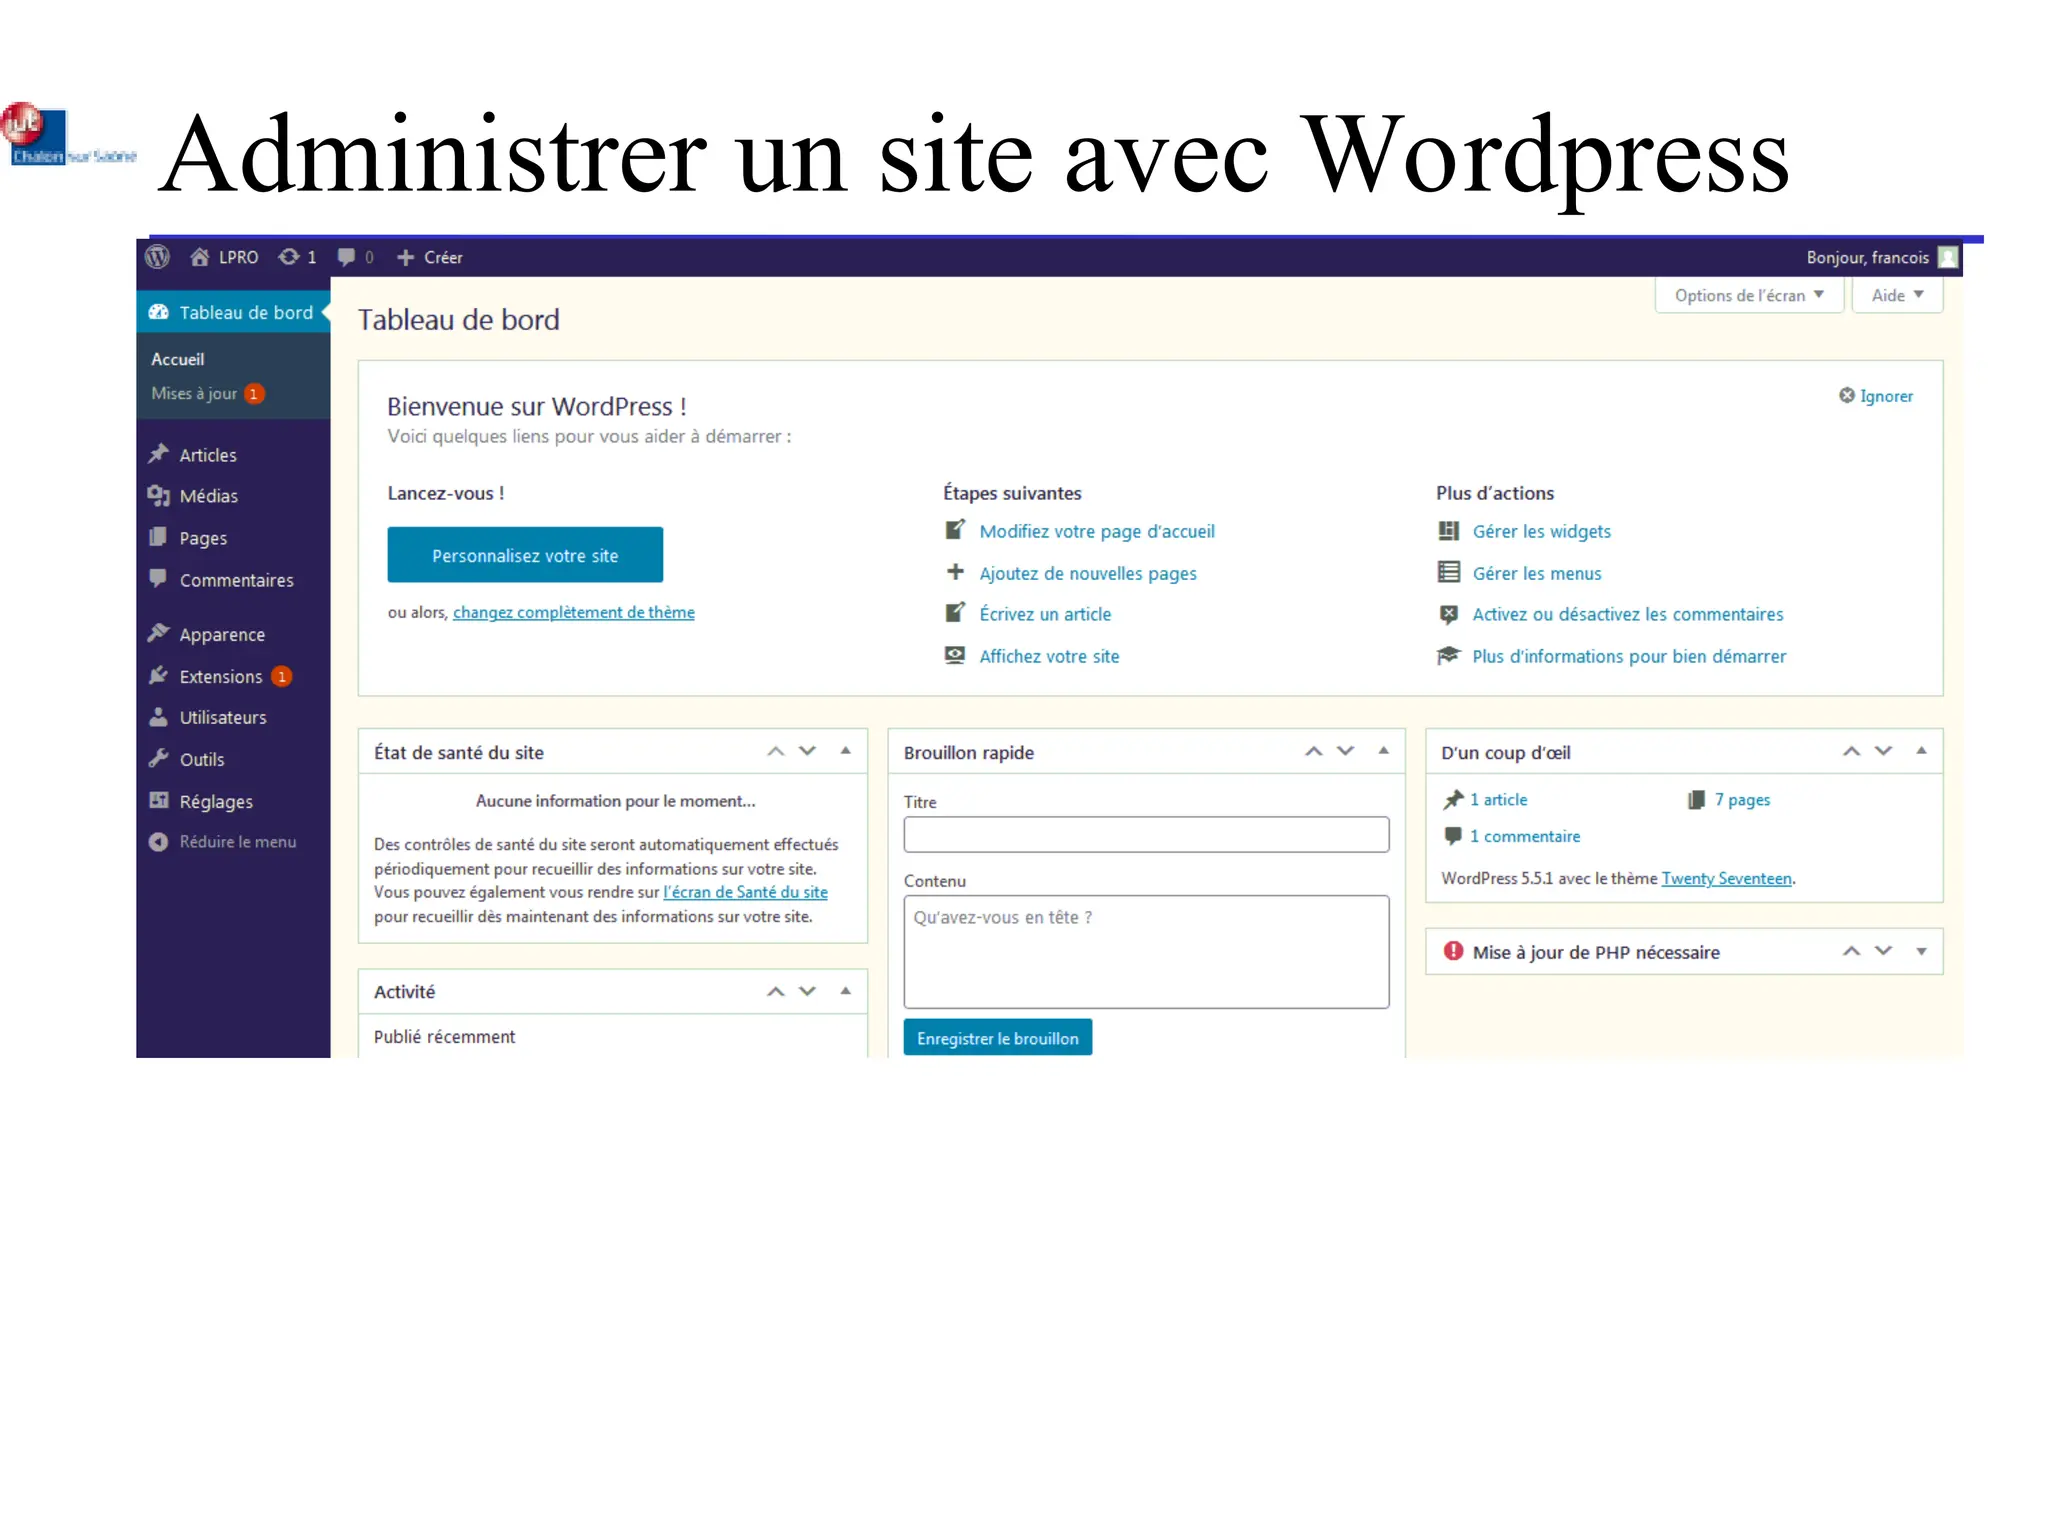Open Tableau de bord sidebar menu
The width and height of the screenshot is (2048, 1536).
pyautogui.click(x=233, y=312)
